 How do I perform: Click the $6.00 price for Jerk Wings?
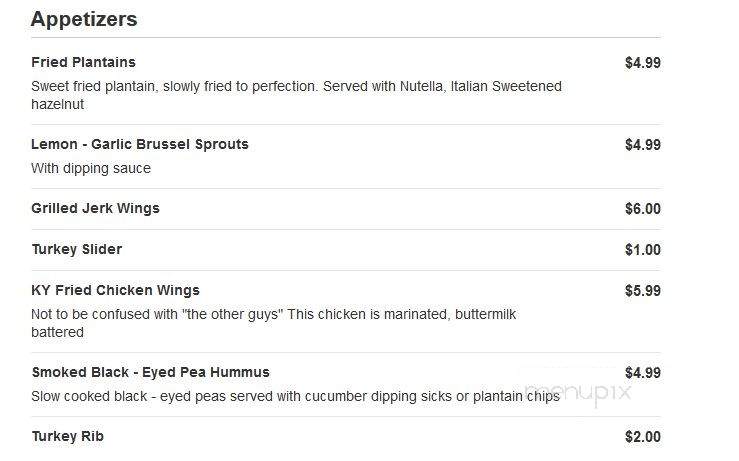[643, 209]
